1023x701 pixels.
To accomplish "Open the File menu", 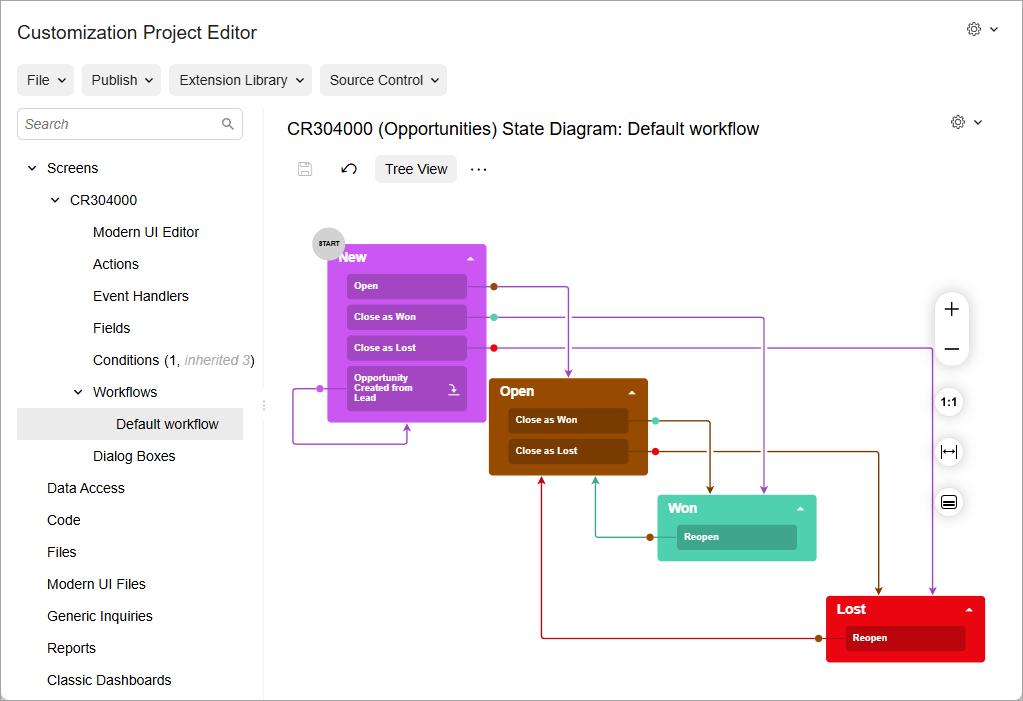I will pos(46,80).
